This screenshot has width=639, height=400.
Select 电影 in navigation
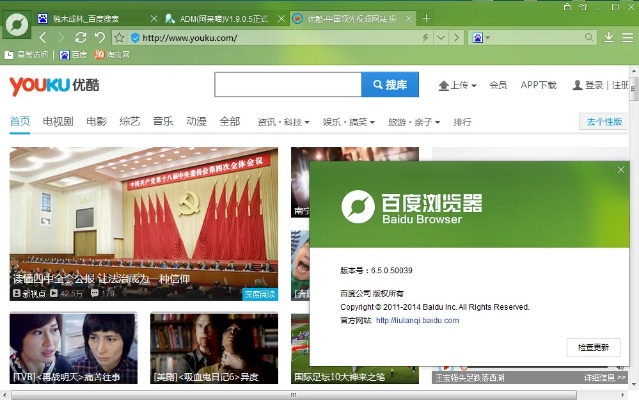97,121
